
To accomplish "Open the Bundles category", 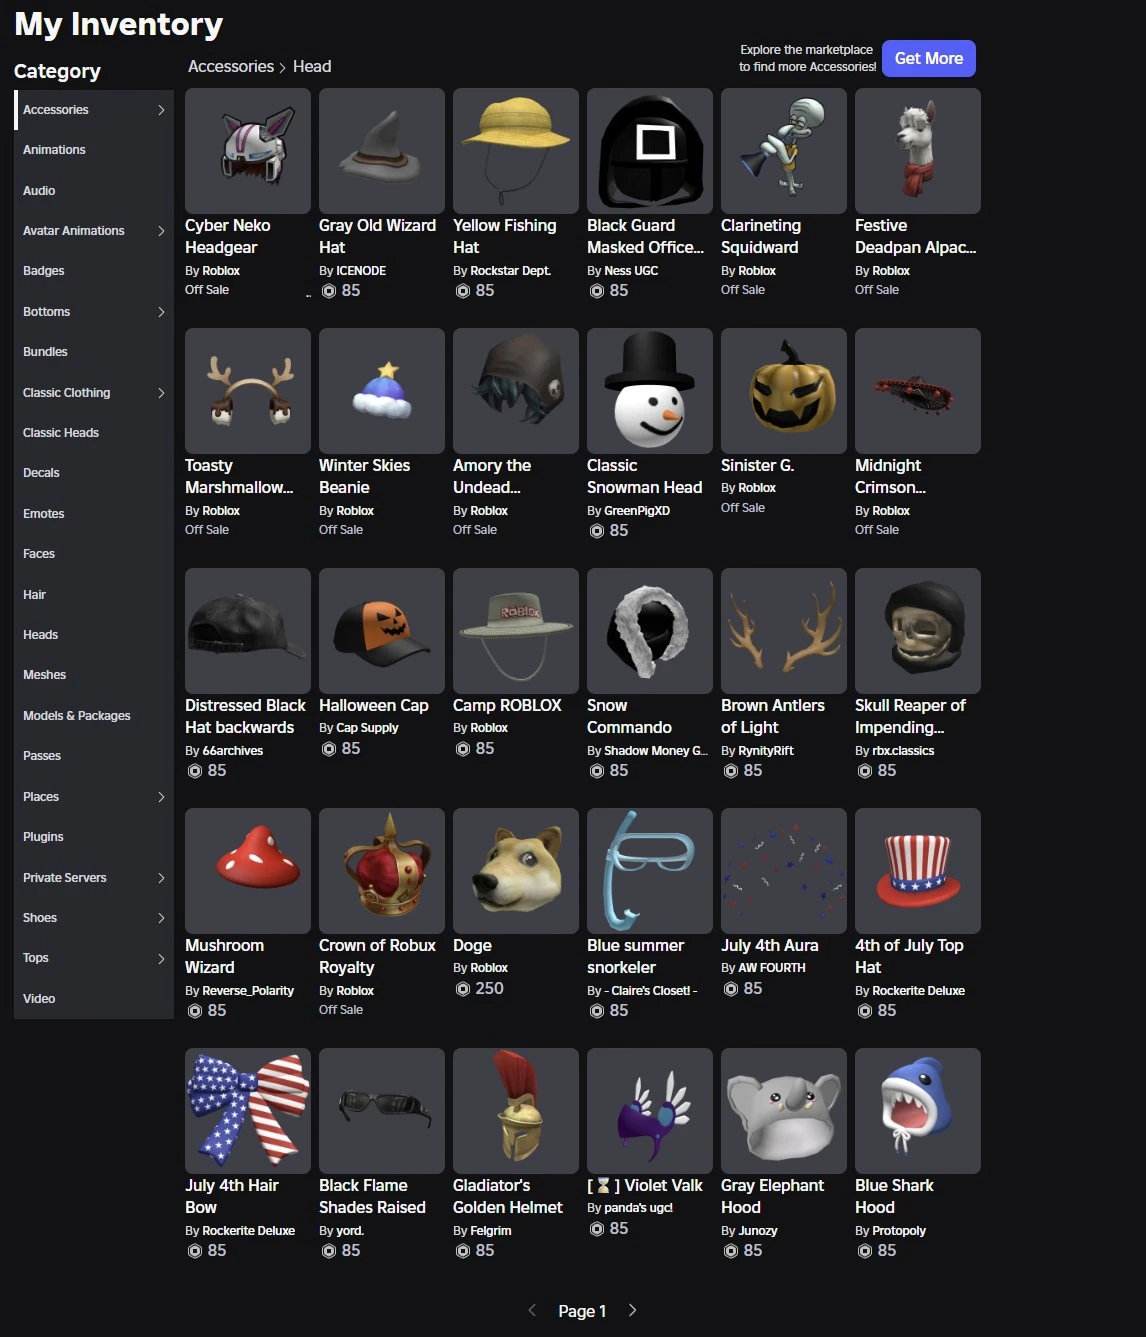I will 94,352.
